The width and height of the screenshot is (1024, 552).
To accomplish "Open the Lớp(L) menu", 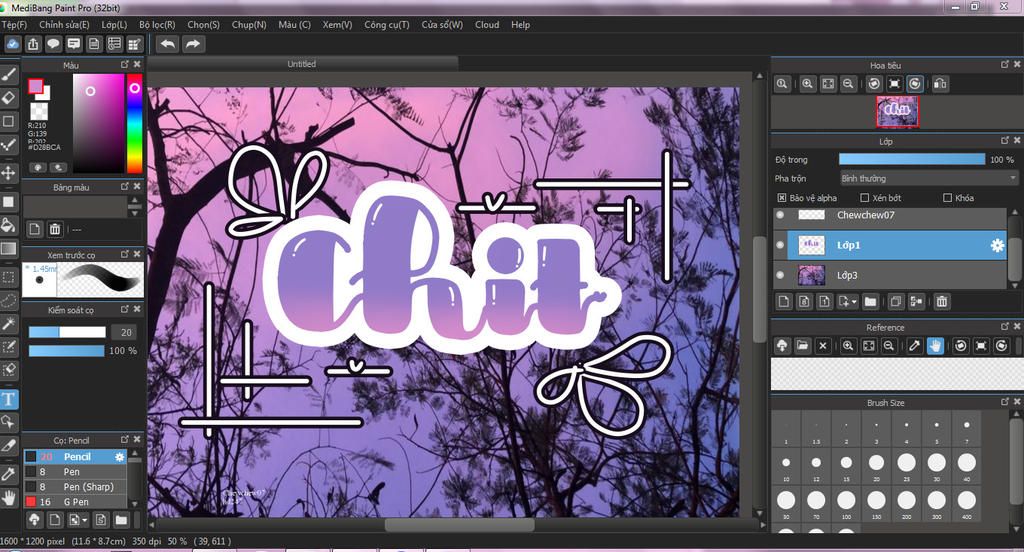I will click(114, 25).
